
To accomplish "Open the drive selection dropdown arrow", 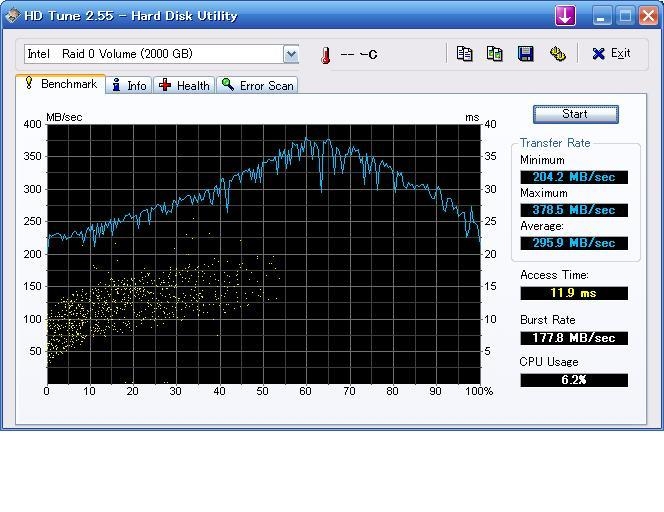I will tap(291, 54).
